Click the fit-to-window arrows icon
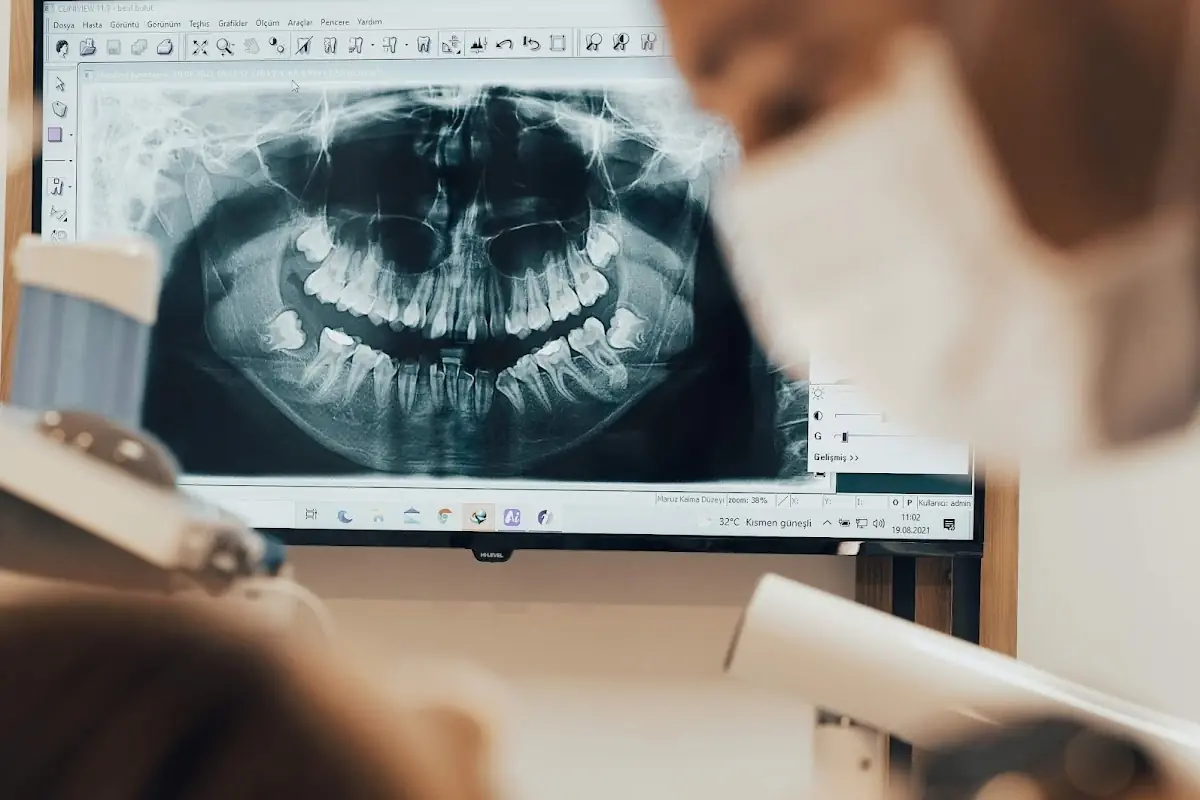The height and width of the screenshot is (800, 1200). 200,46
